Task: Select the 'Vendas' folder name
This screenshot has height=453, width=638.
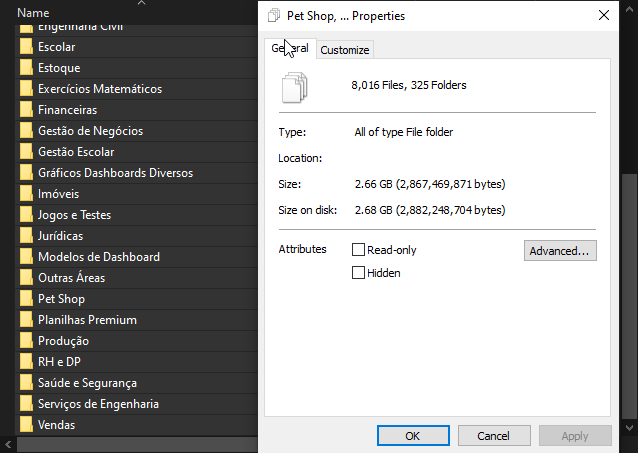Action: pyautogui.click(x=57, y=425)
